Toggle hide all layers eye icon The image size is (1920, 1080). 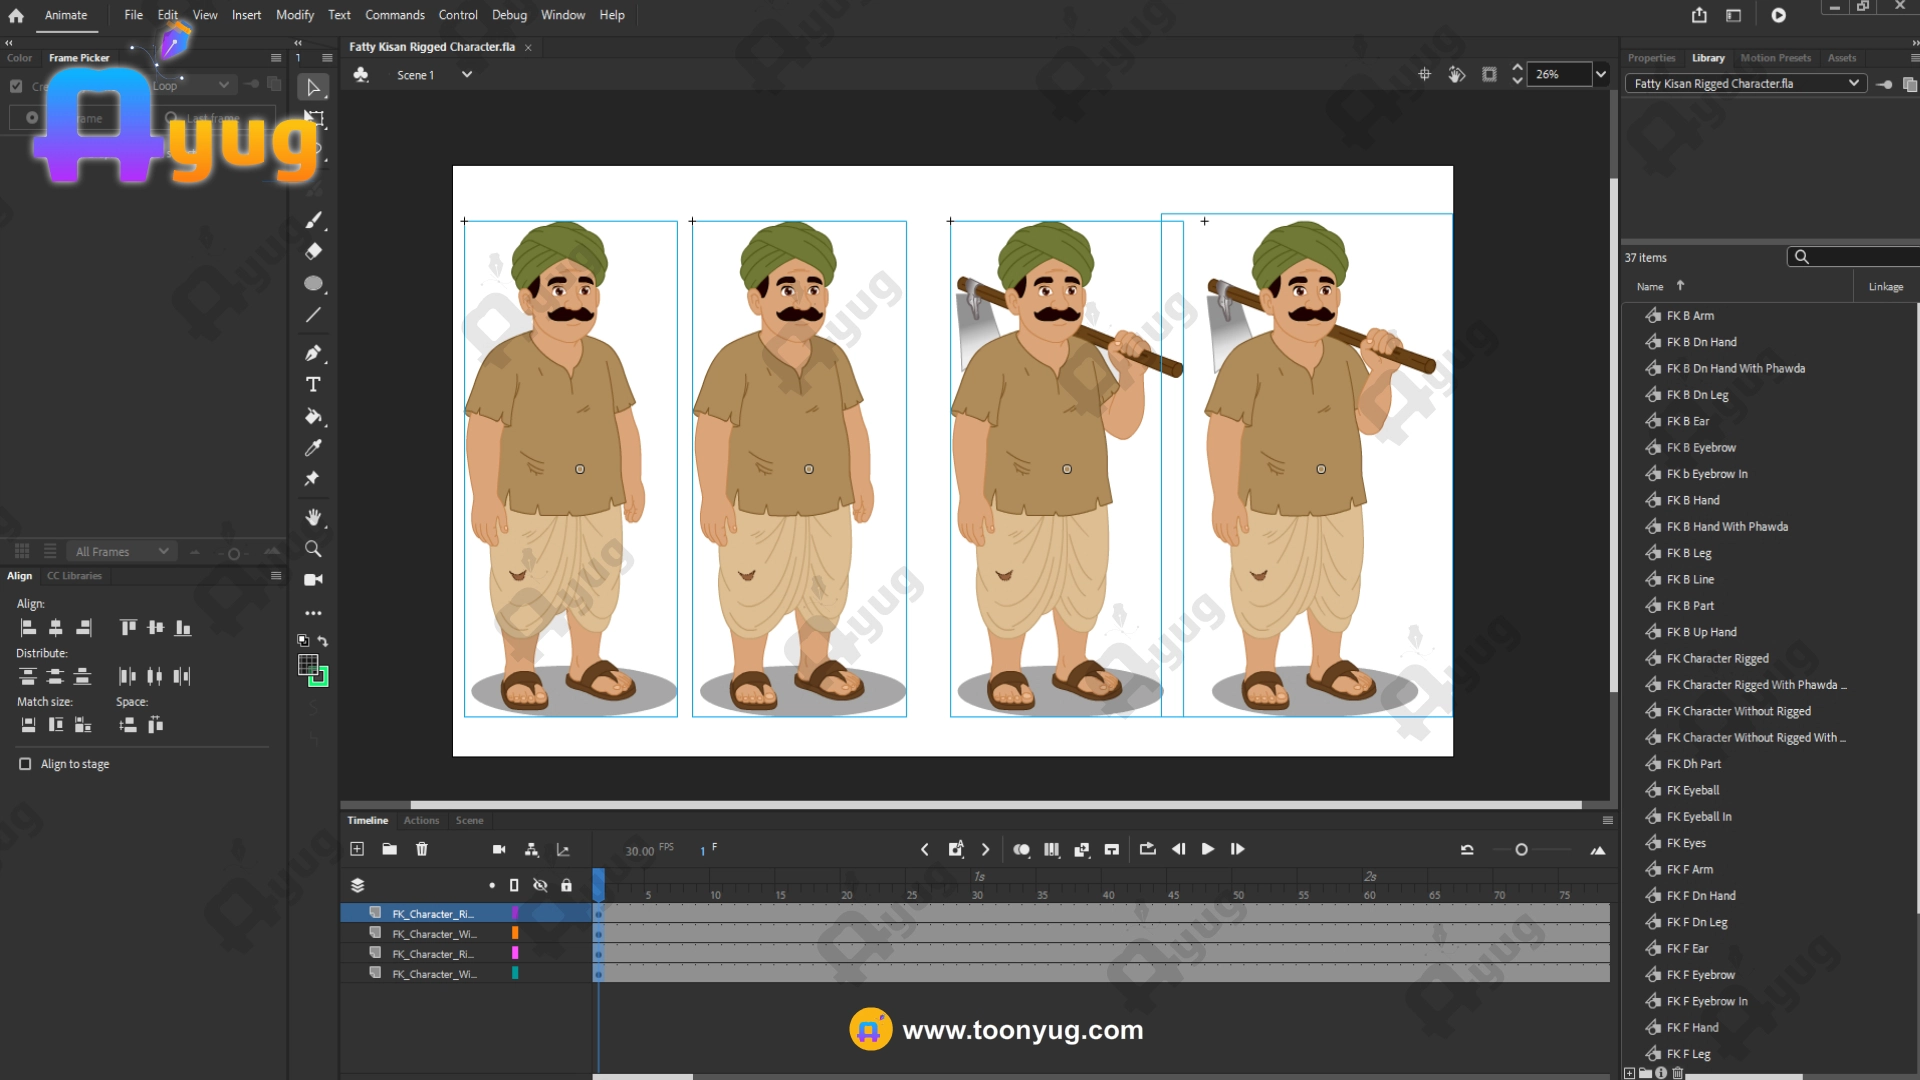[x=540, y=885]
